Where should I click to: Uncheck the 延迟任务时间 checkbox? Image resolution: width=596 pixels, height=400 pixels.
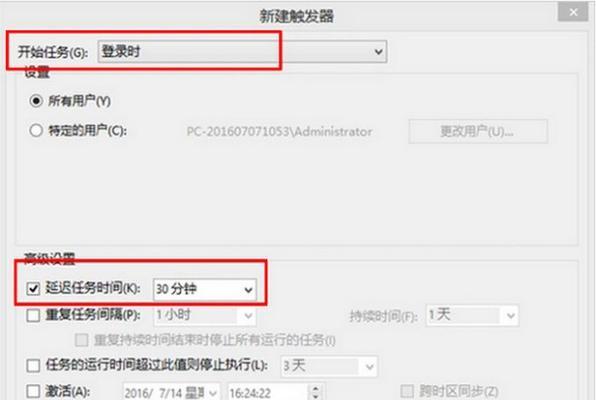(x=33, y=289)
